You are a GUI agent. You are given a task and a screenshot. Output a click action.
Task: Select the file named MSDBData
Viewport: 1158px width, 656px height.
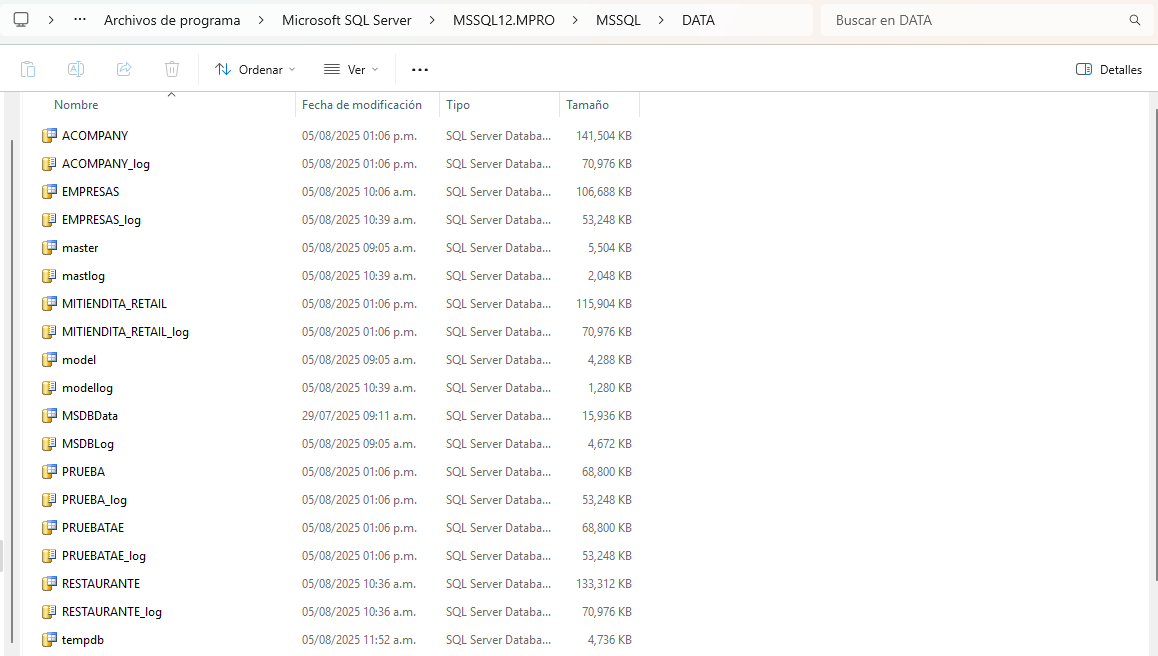[x=89, y=416]
